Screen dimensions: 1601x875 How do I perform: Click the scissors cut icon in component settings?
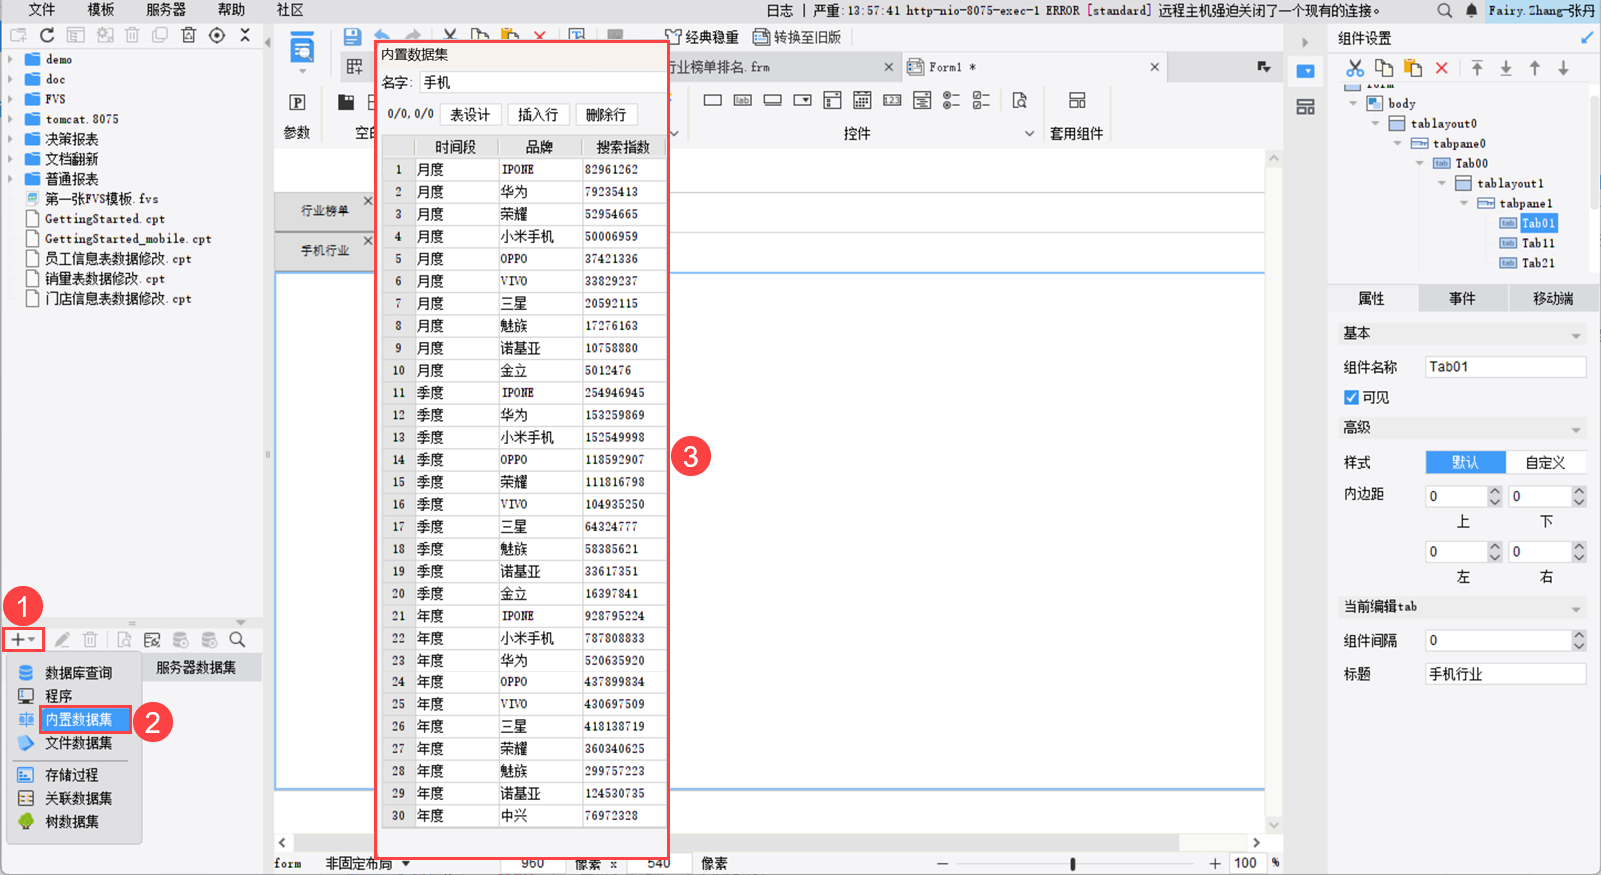(x=1355, y=68)
